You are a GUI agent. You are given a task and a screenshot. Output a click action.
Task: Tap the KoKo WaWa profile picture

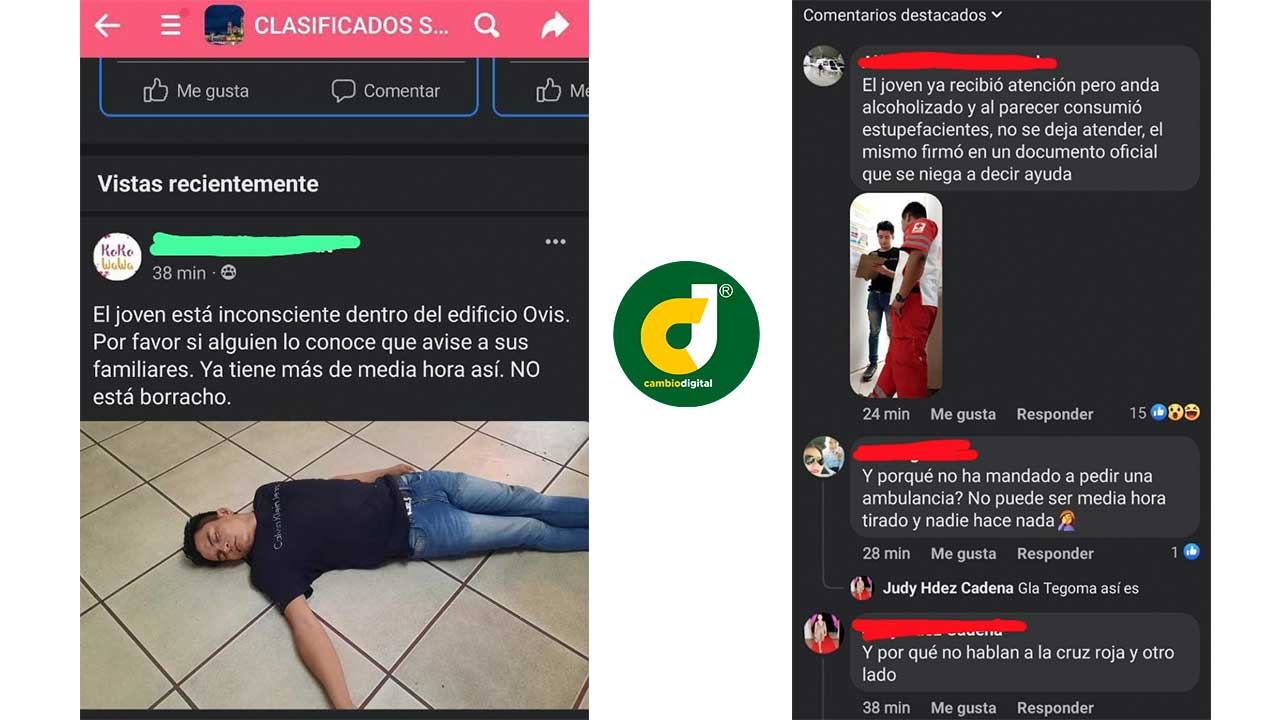click(x=117, y=257)
